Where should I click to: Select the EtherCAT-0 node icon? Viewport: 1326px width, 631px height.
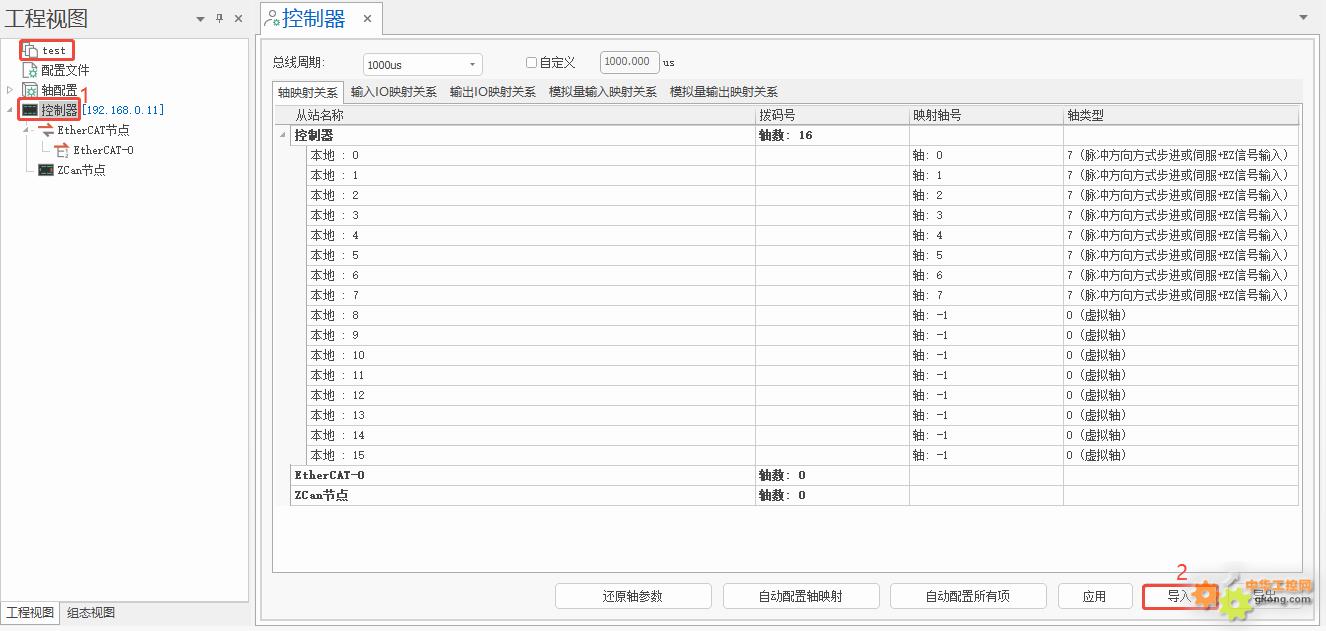click(62, 150)
